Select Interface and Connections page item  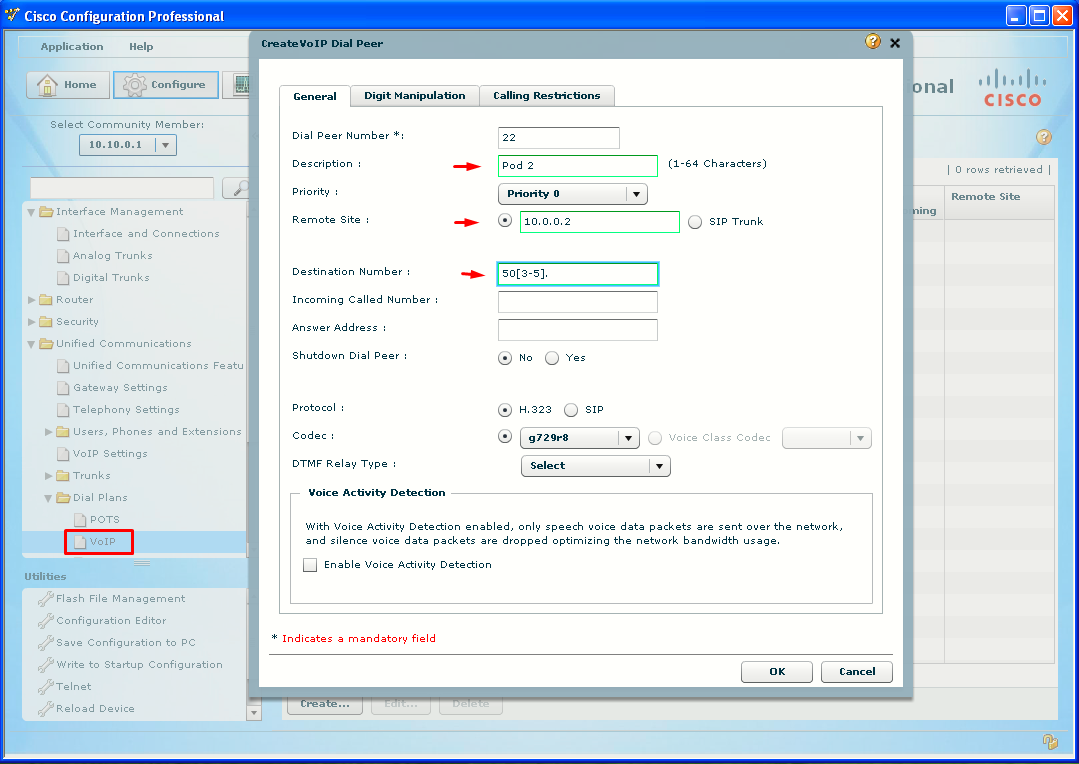click(146, 233)
